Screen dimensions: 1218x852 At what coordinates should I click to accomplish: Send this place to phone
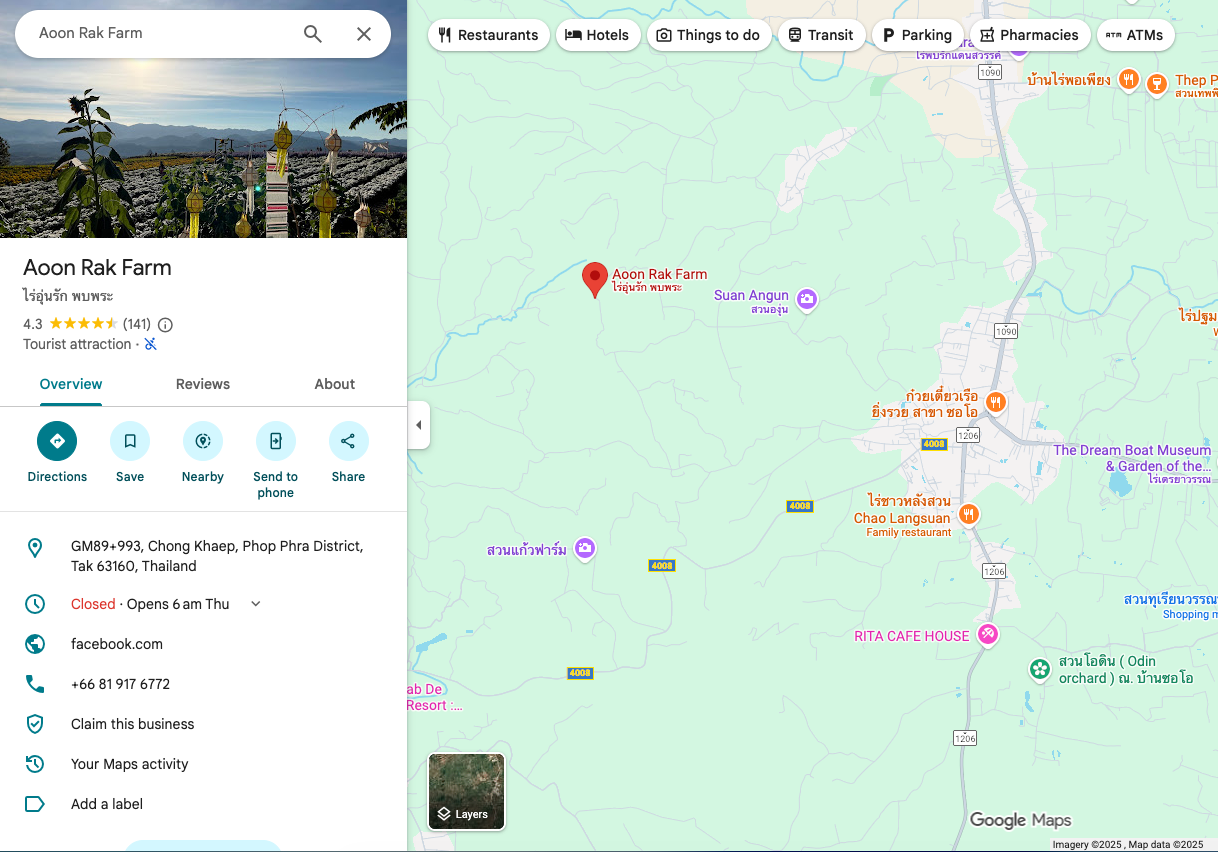[x=276, y=460]
